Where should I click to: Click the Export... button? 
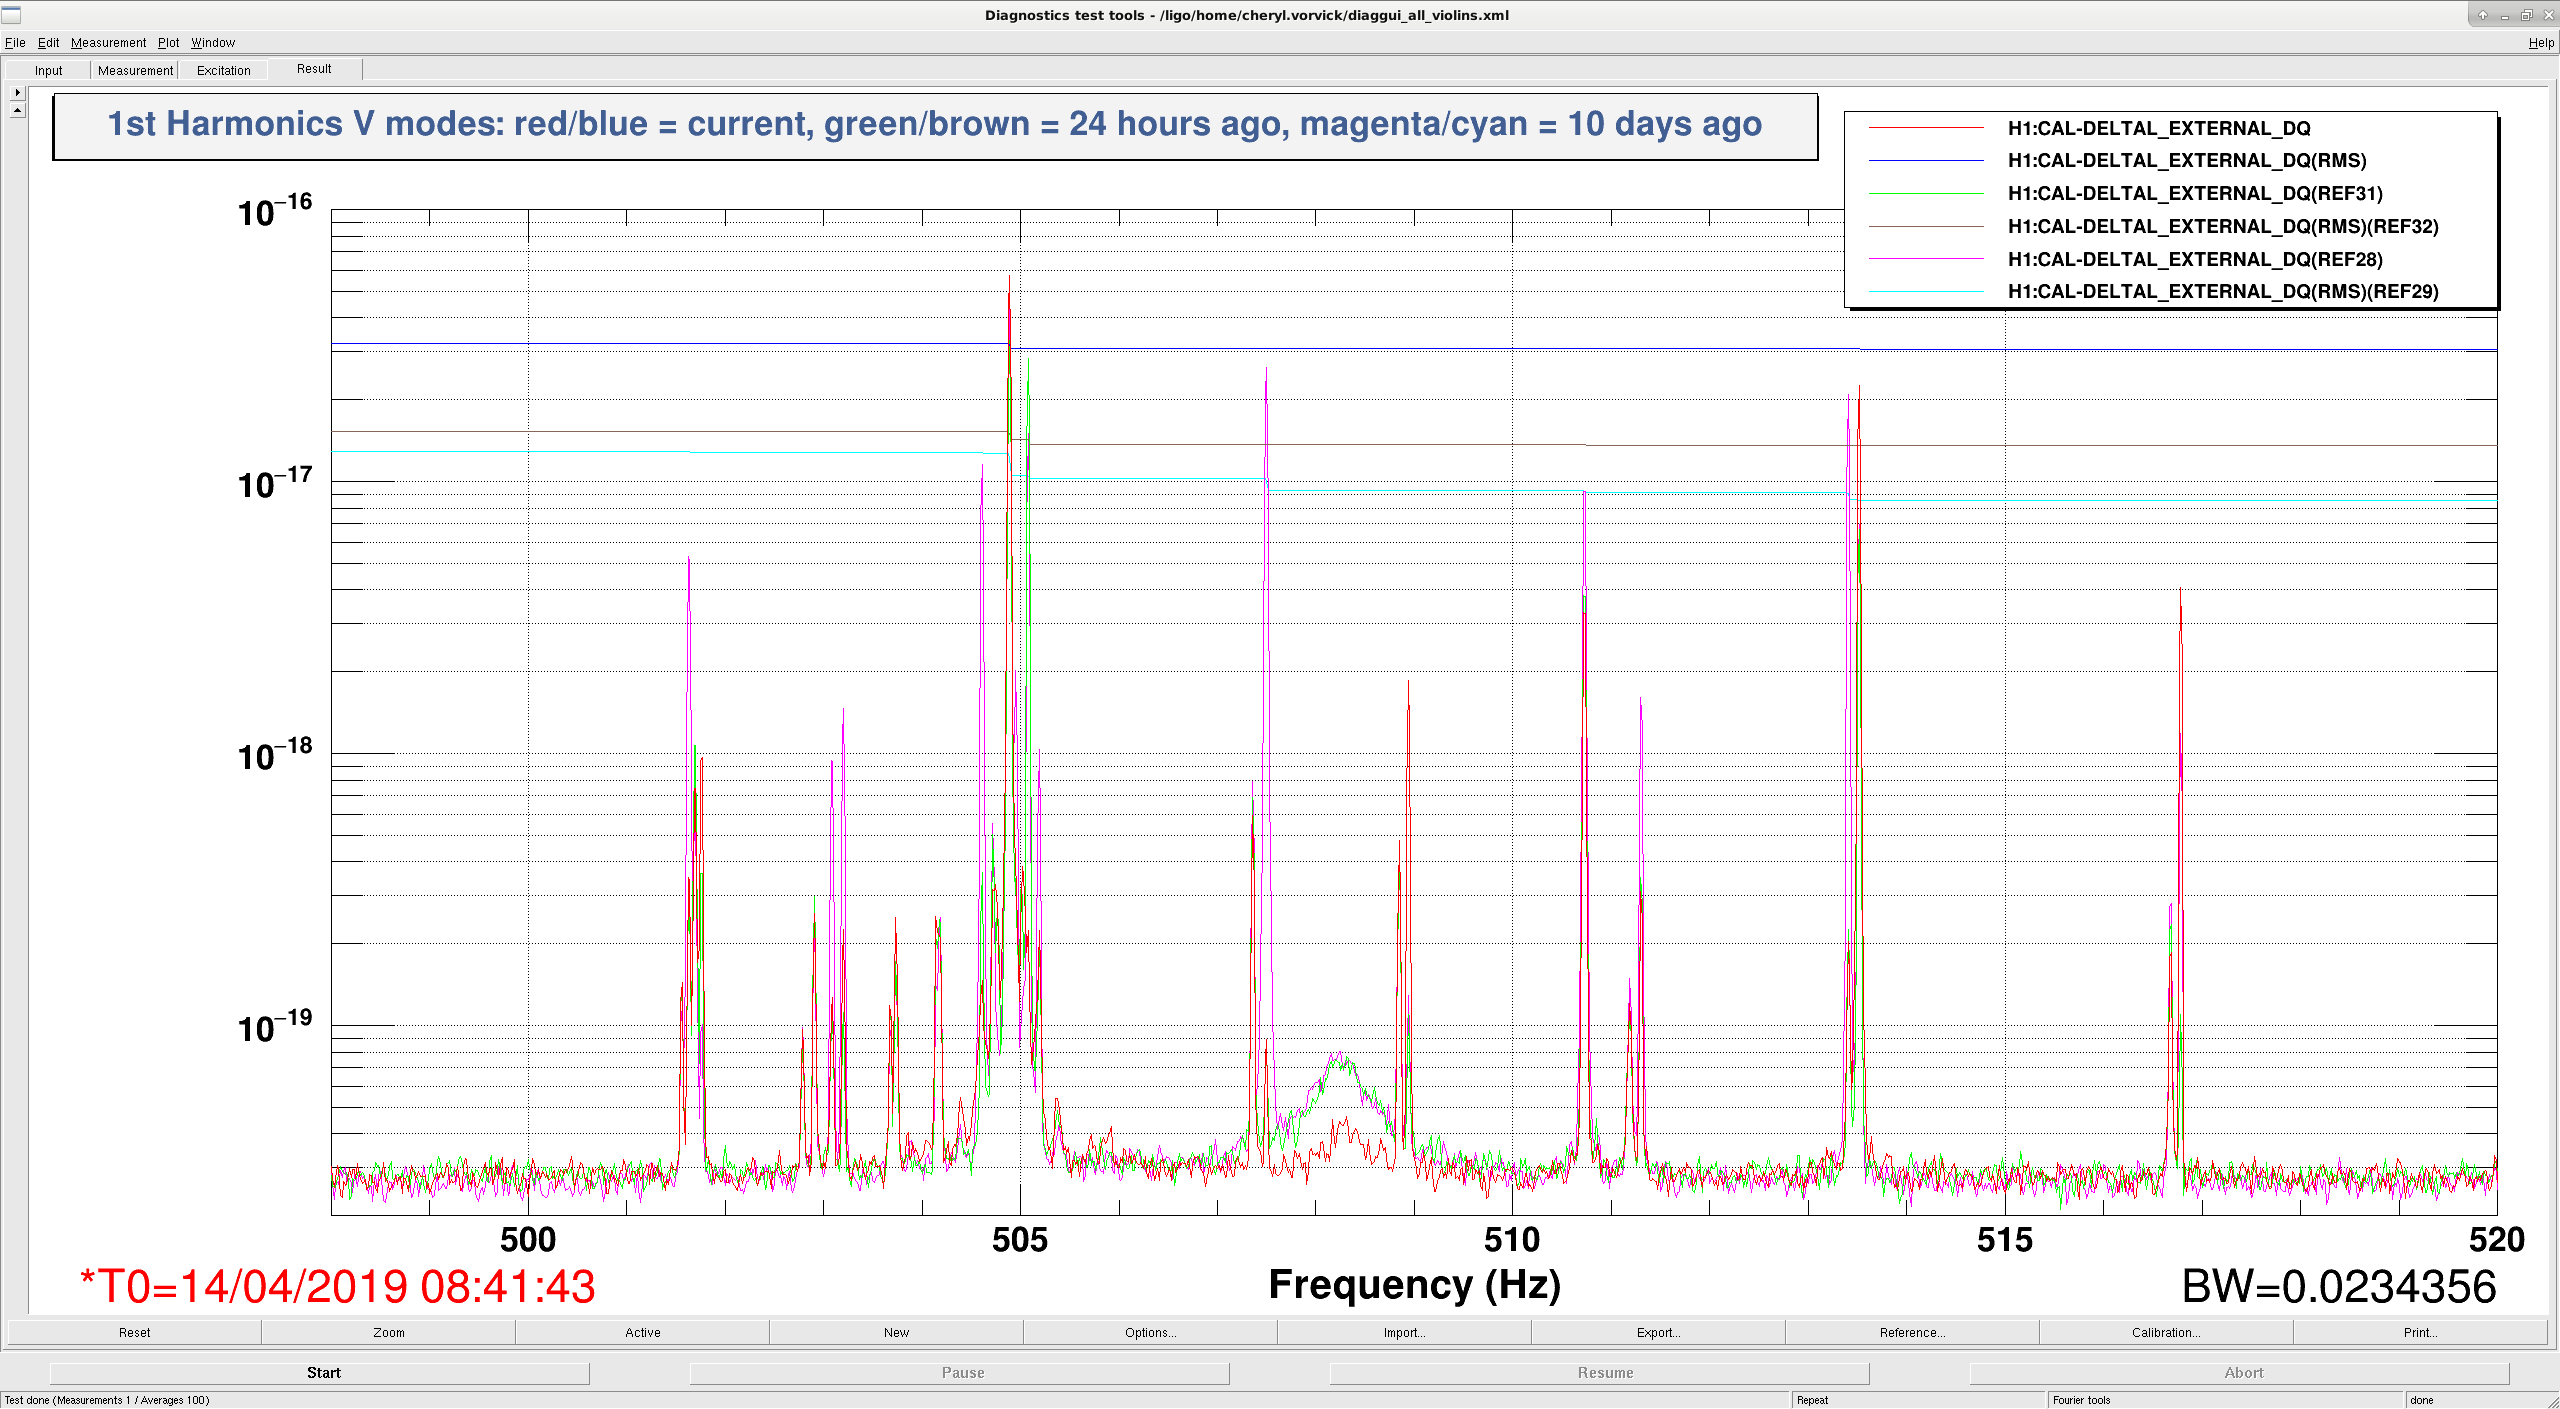coord(1658,1333)
